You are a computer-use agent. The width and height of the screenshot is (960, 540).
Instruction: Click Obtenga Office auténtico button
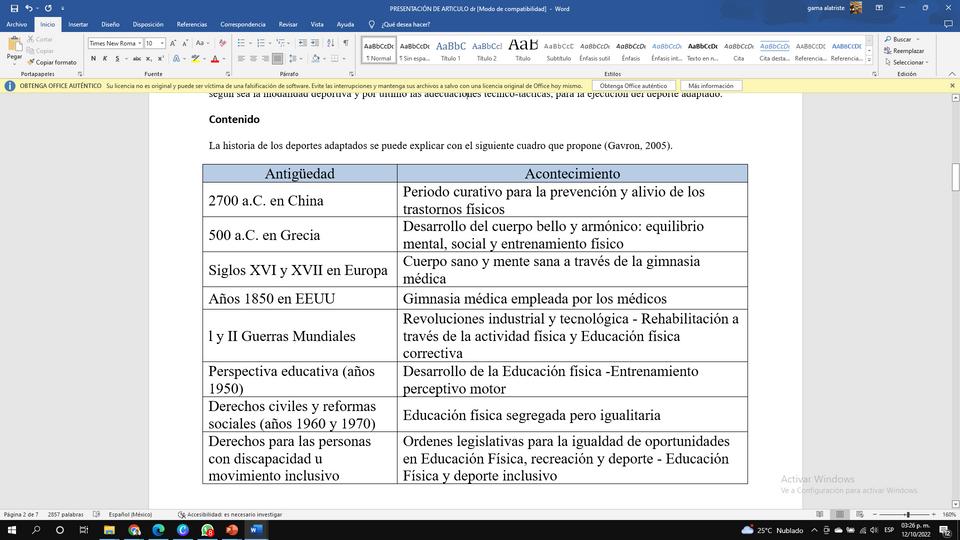pyautogui.click(x=633, y=86)
